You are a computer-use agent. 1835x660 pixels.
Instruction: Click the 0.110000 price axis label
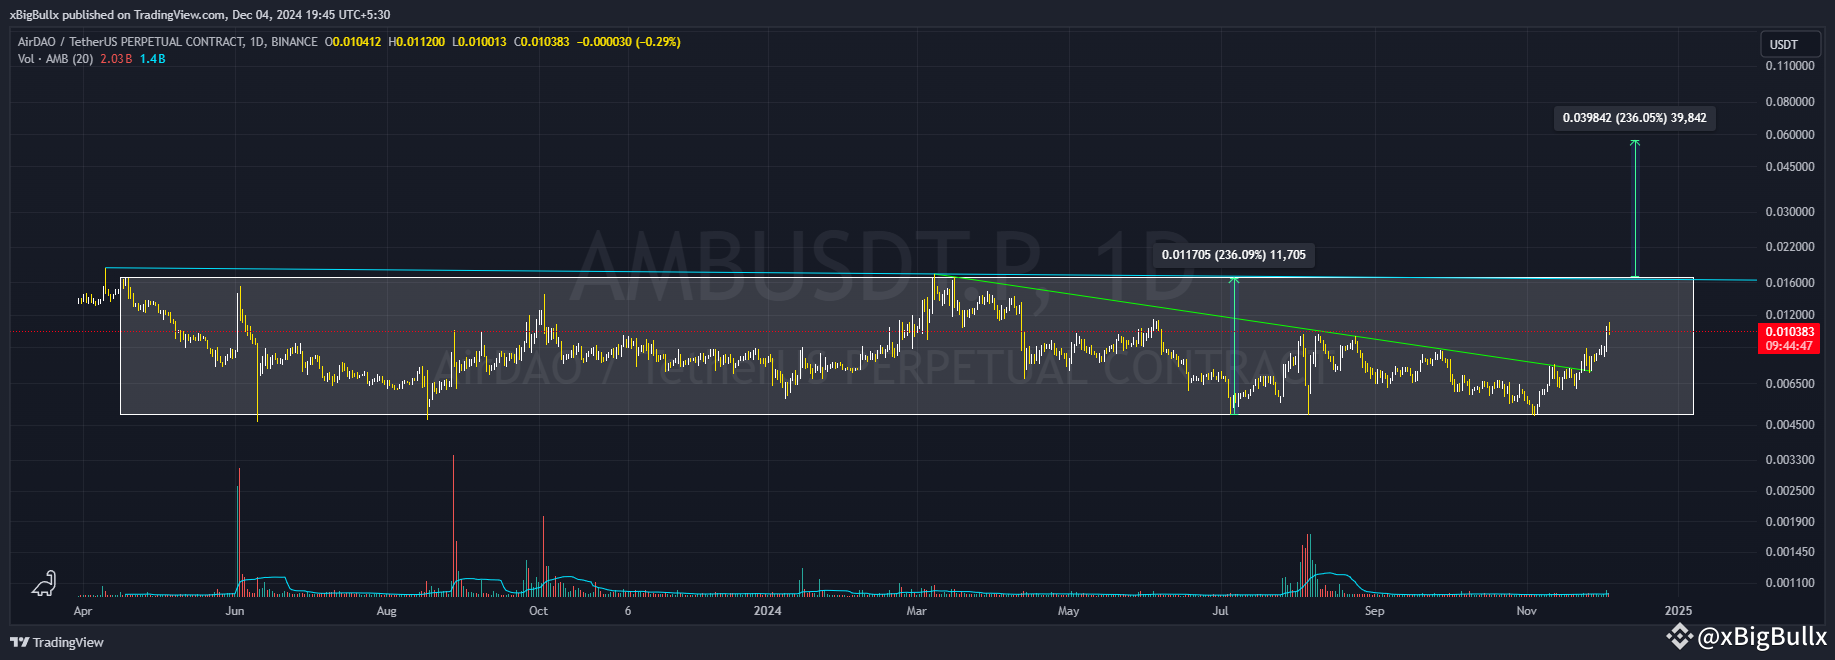click(1789, 66)
